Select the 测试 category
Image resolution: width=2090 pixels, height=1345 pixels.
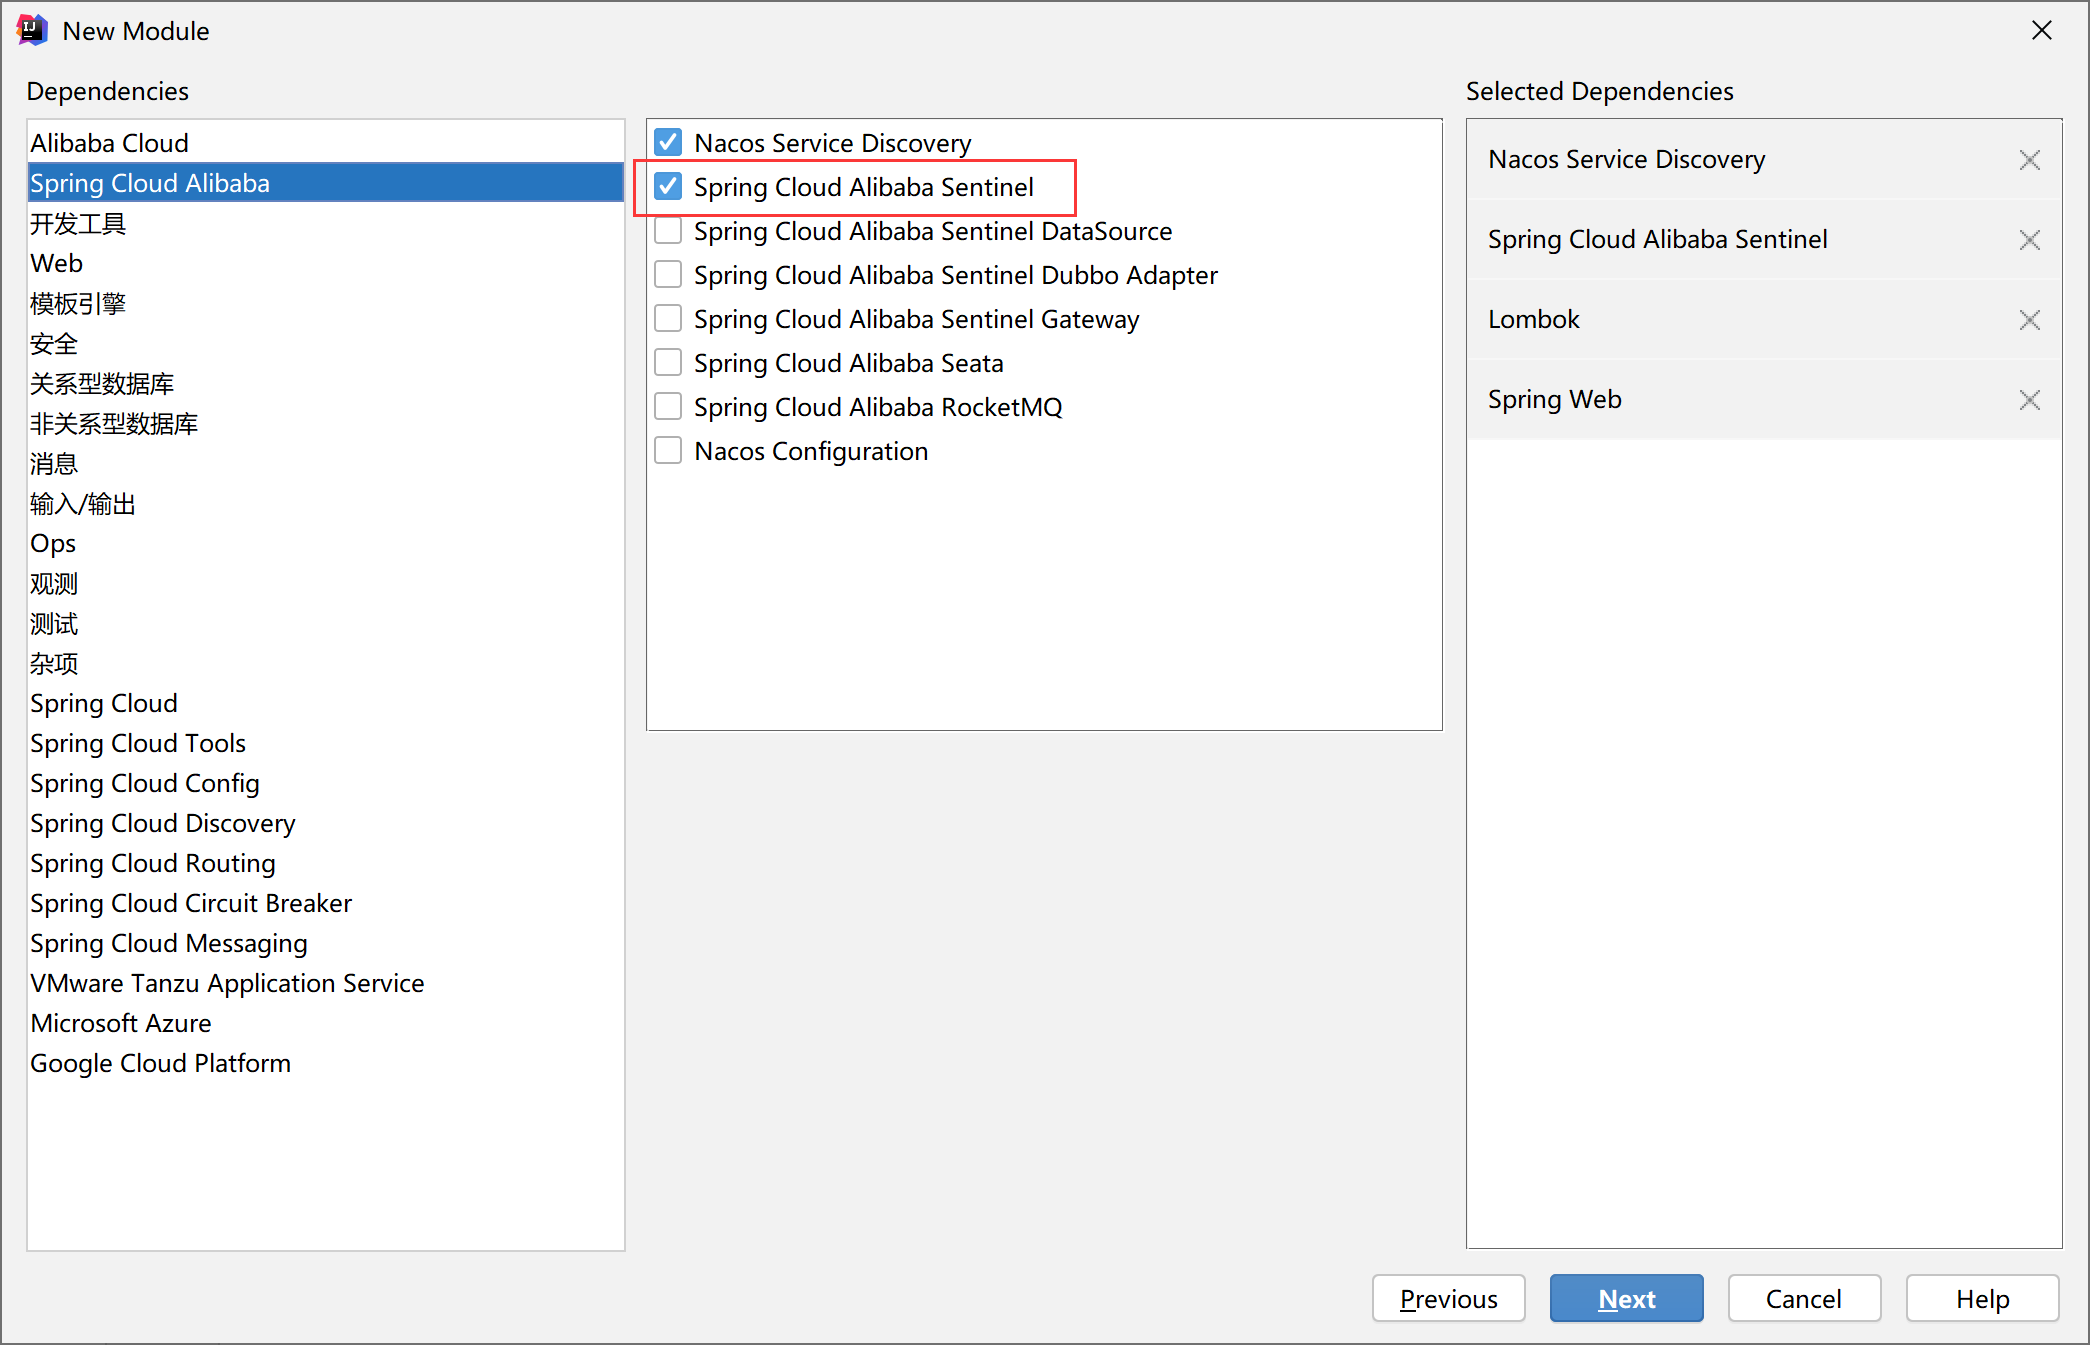click(x=325, y=623)
